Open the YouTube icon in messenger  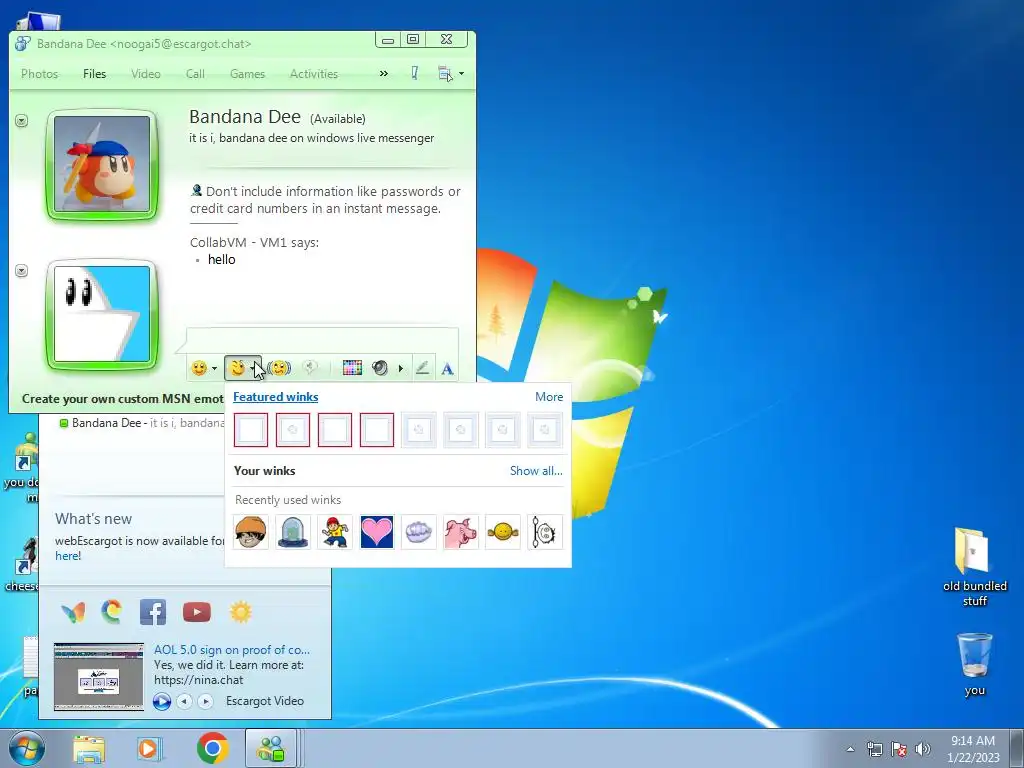click(197, 612)
